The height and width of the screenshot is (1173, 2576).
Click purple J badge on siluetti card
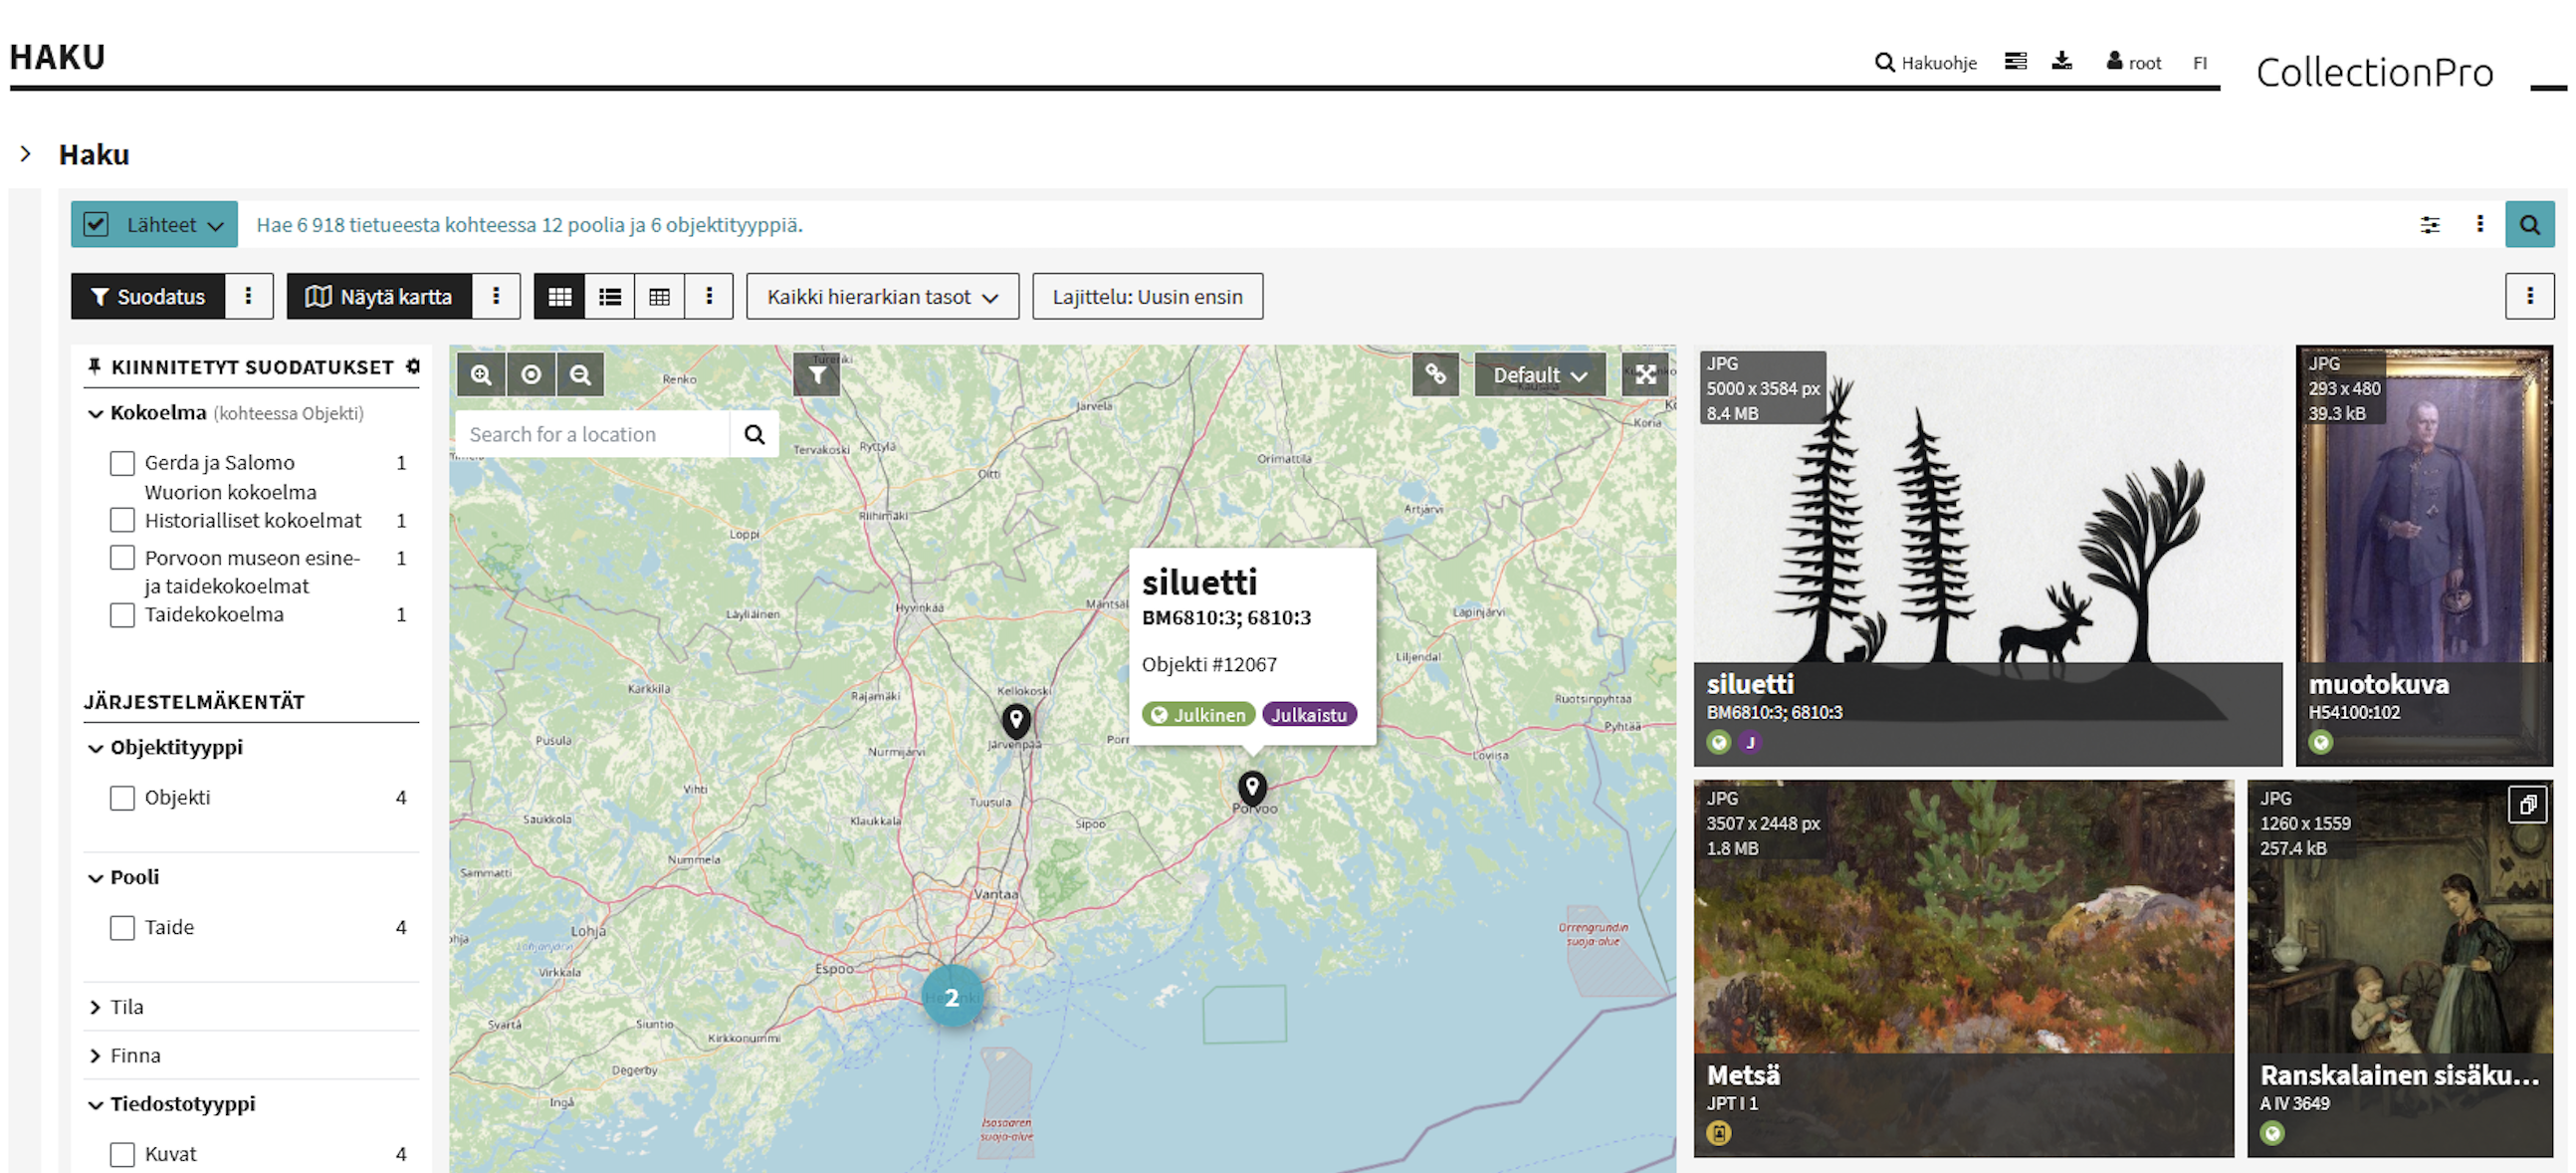pos(1750,742)
